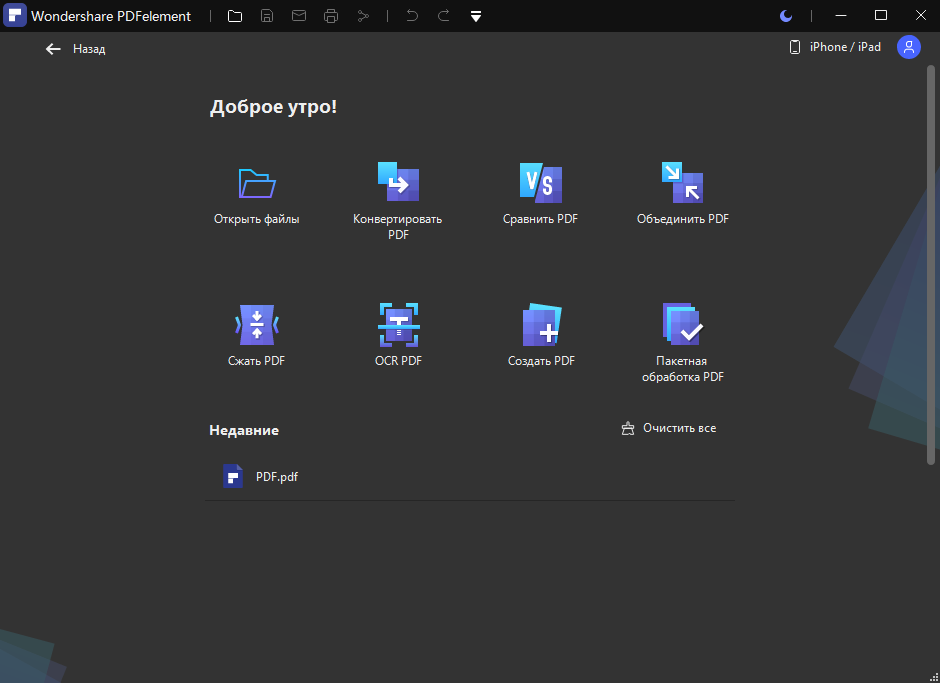Click the broom icon beside Очистить все
Viewport: 940px width, 683px height.
point(628,428)
